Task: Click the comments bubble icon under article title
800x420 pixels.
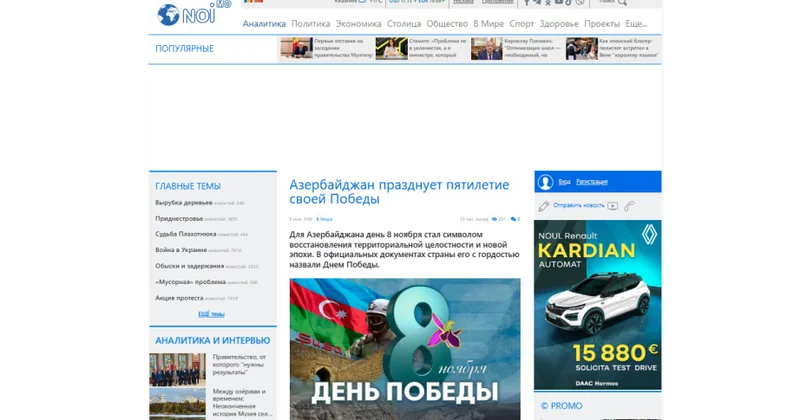Action: pos(513,219)
